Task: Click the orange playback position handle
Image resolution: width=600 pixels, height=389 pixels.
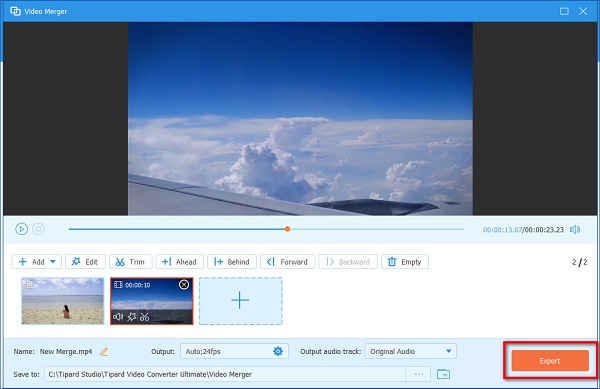Action: click(x=287, y=229)
